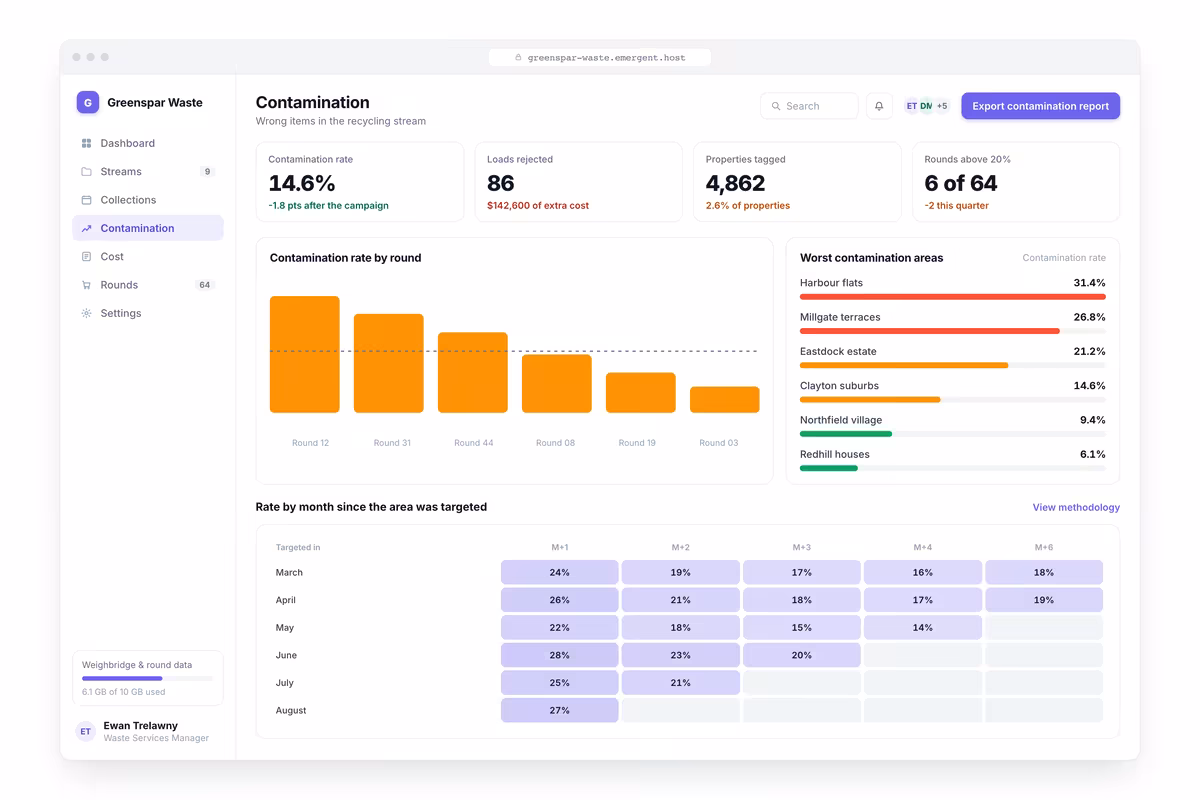Click the Properties tagged 4,862 card

tap(797, 182)
